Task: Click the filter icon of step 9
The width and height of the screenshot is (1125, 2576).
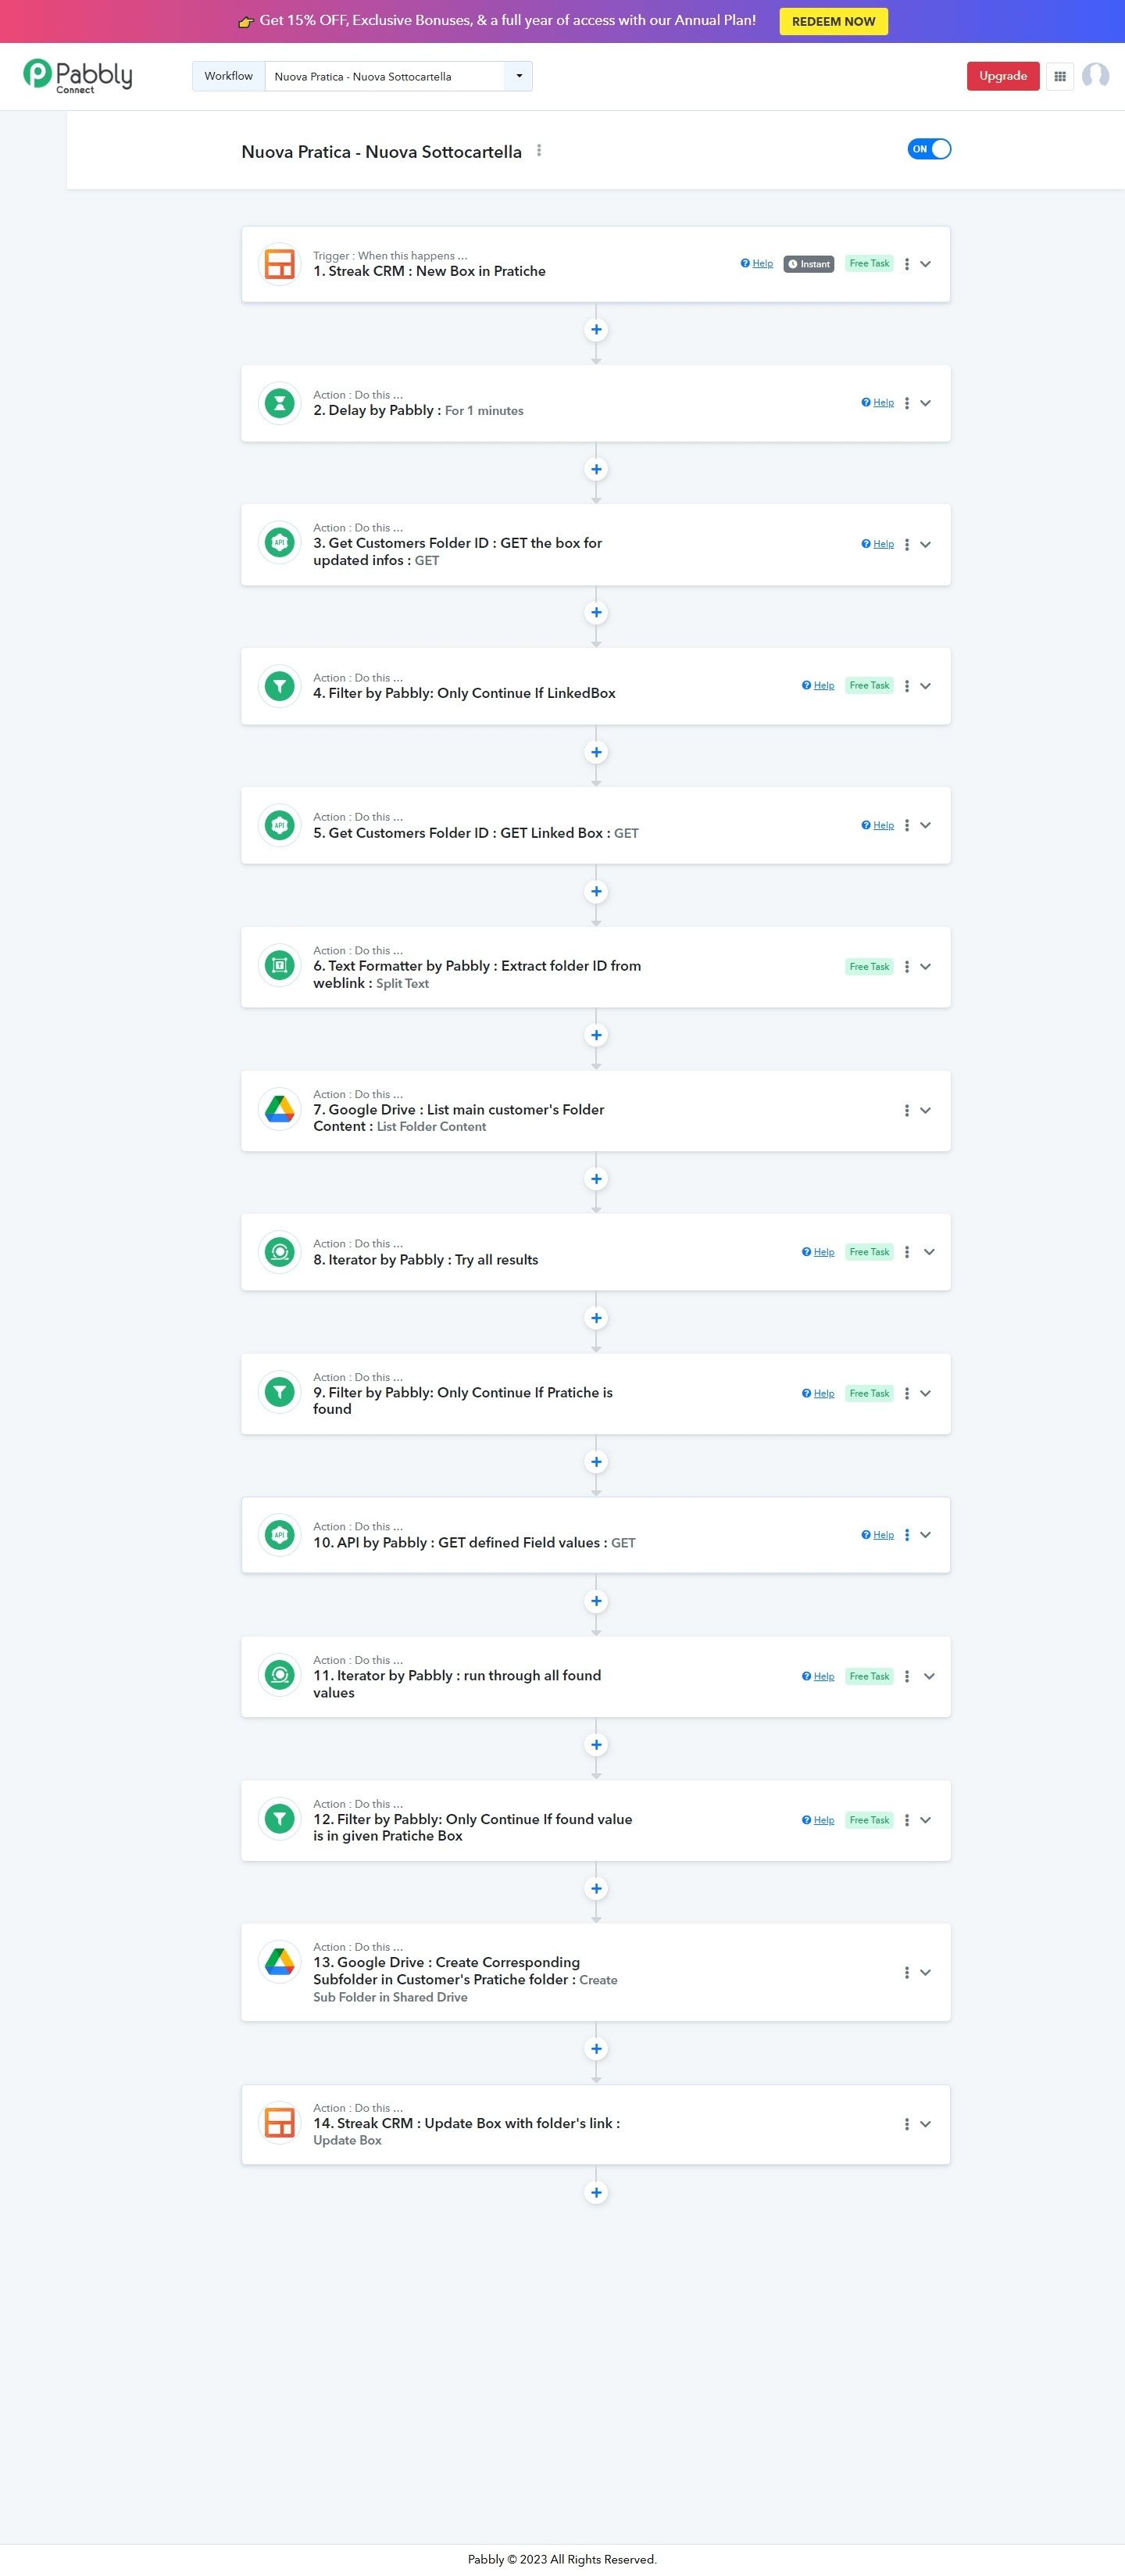Action: coord(280,1392)
